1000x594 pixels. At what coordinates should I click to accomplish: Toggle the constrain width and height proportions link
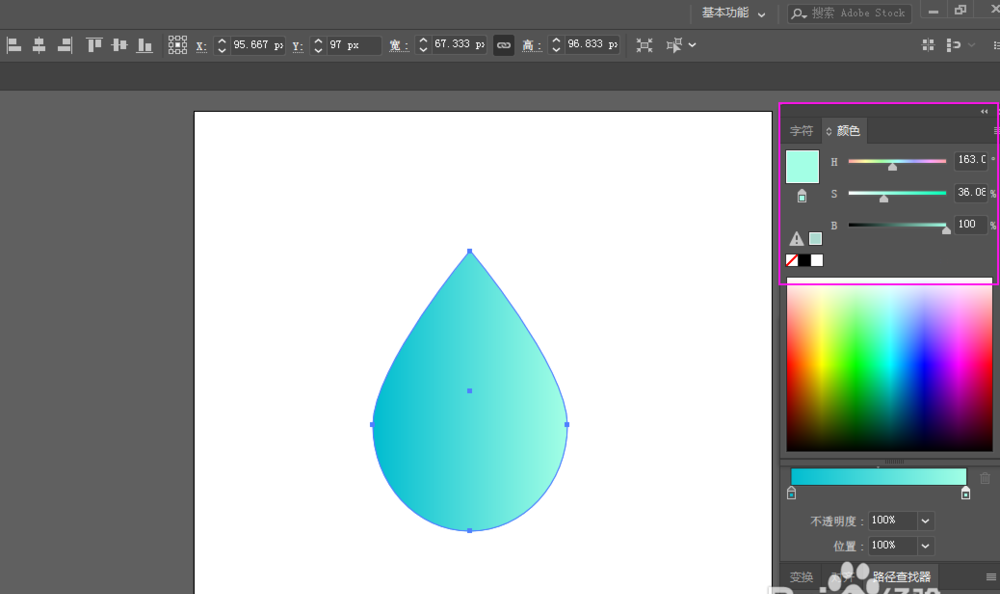504,45
